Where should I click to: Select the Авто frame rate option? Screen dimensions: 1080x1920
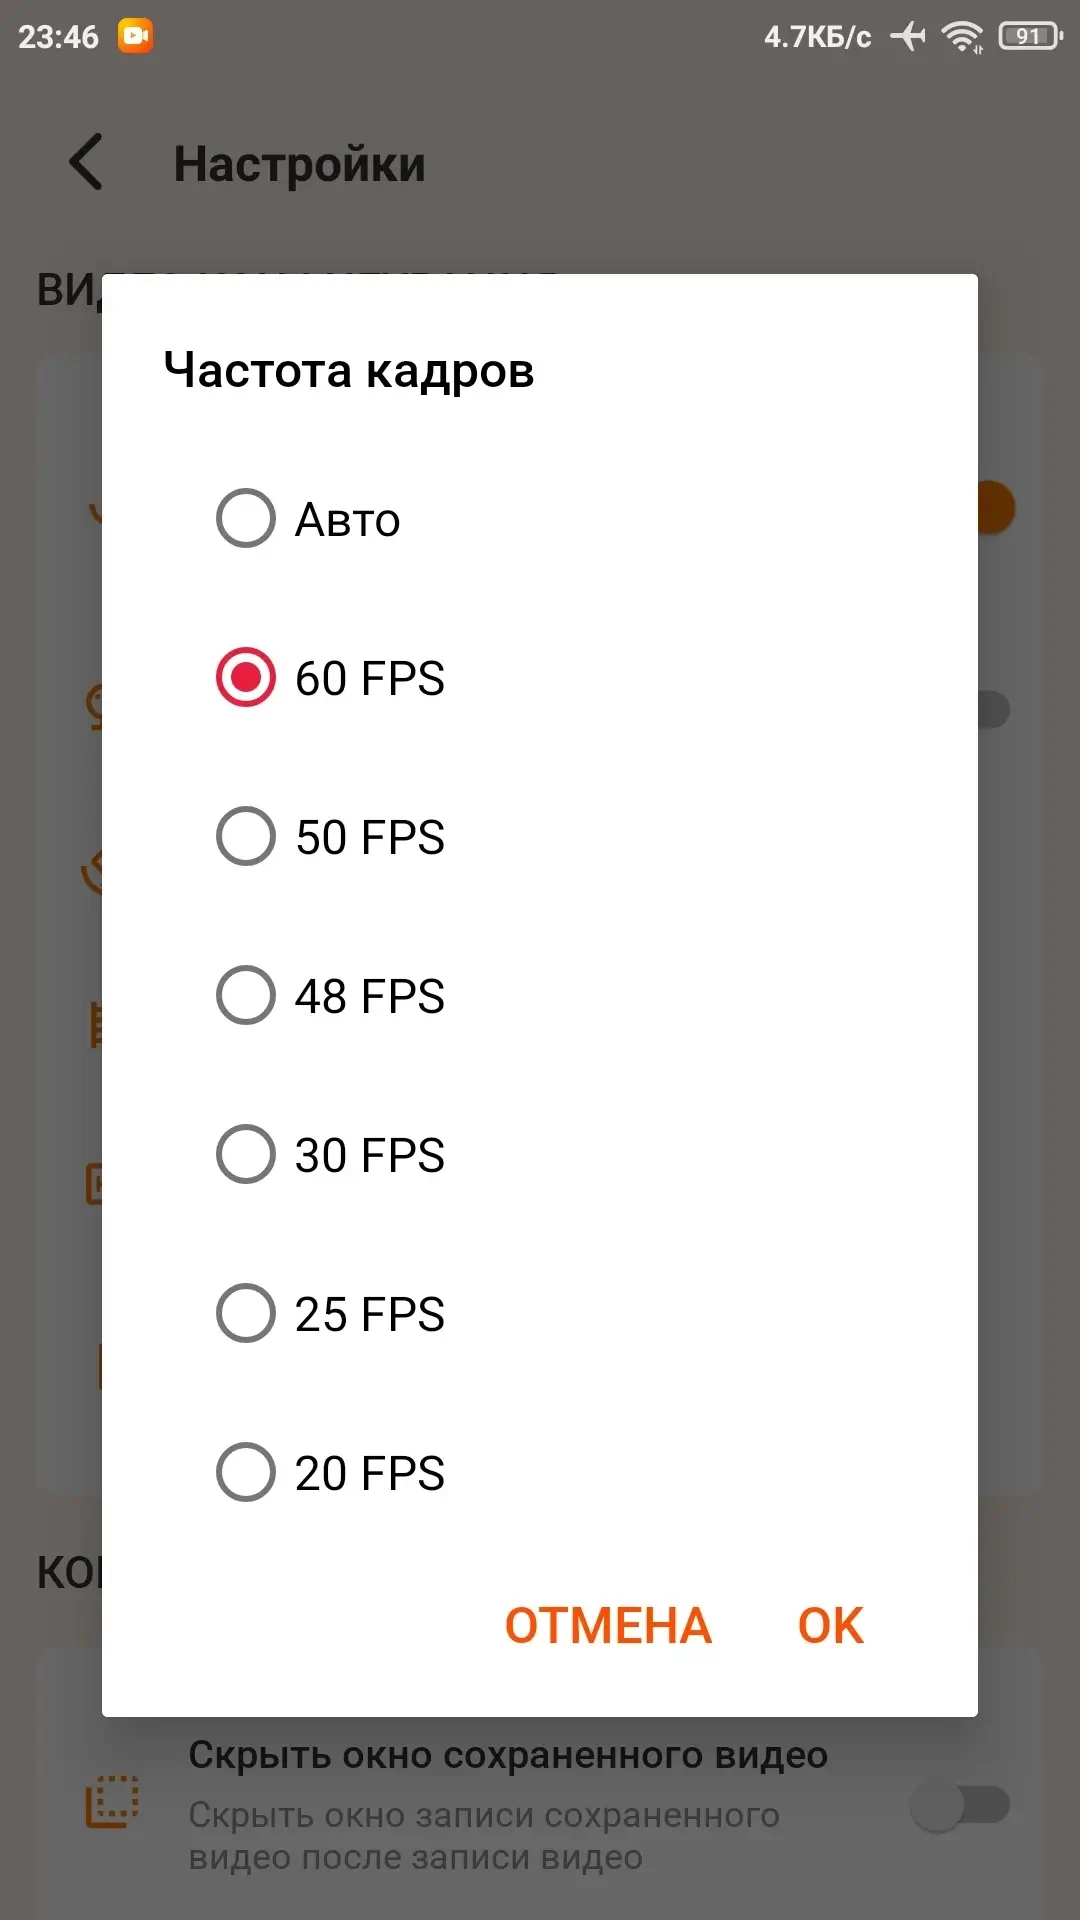246,518
